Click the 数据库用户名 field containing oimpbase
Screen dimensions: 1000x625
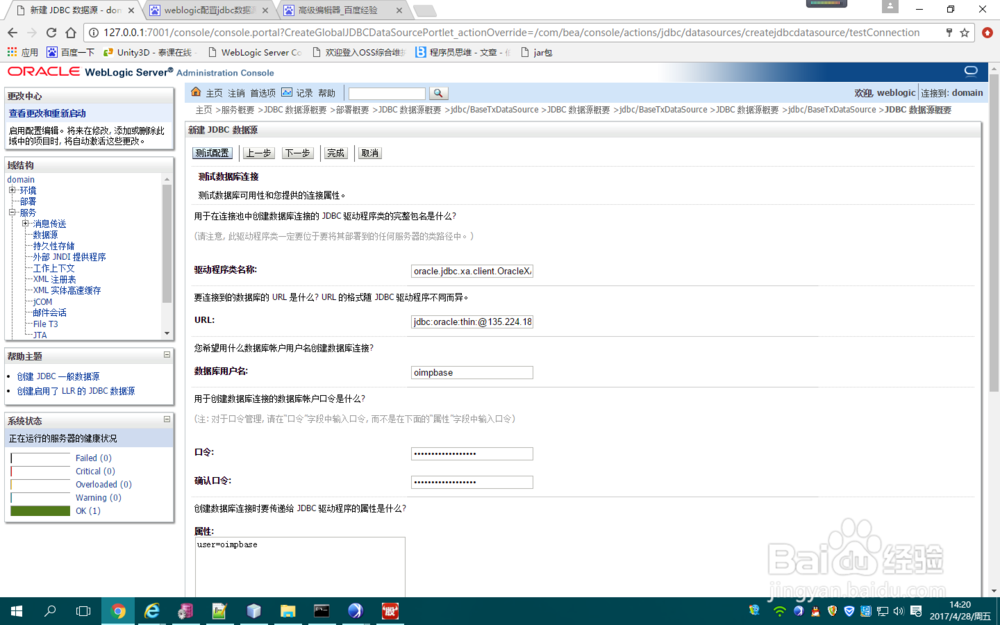click(x=472, y=372)
